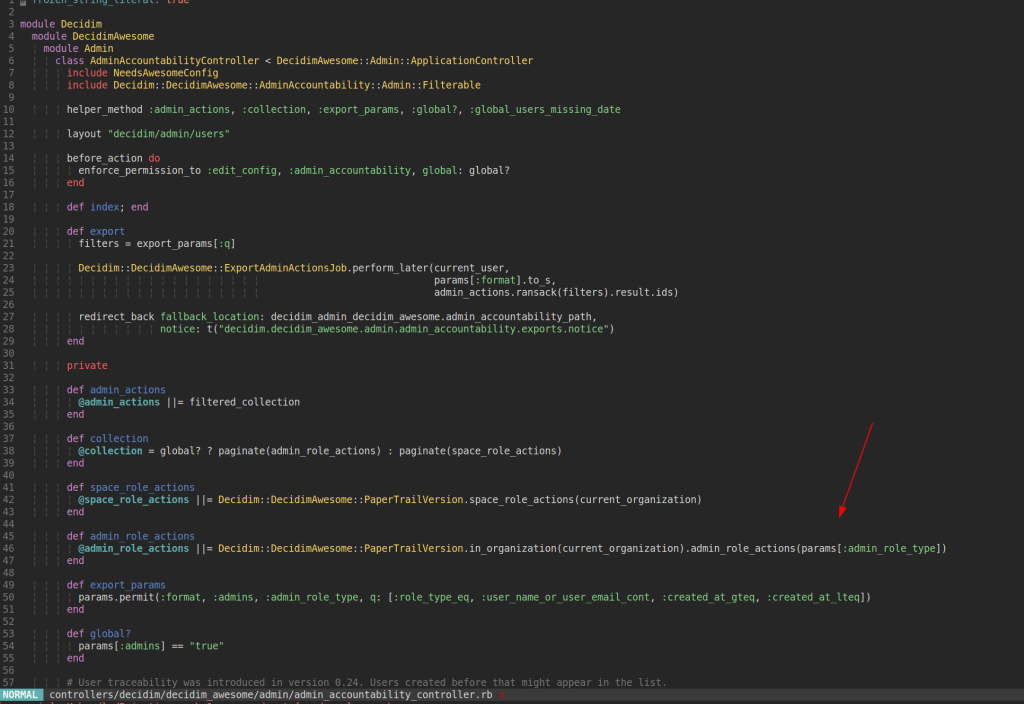The image size is (1024, 704).
Task: Place cursor on before_action on line 14
Action: (x=104, y=159)
